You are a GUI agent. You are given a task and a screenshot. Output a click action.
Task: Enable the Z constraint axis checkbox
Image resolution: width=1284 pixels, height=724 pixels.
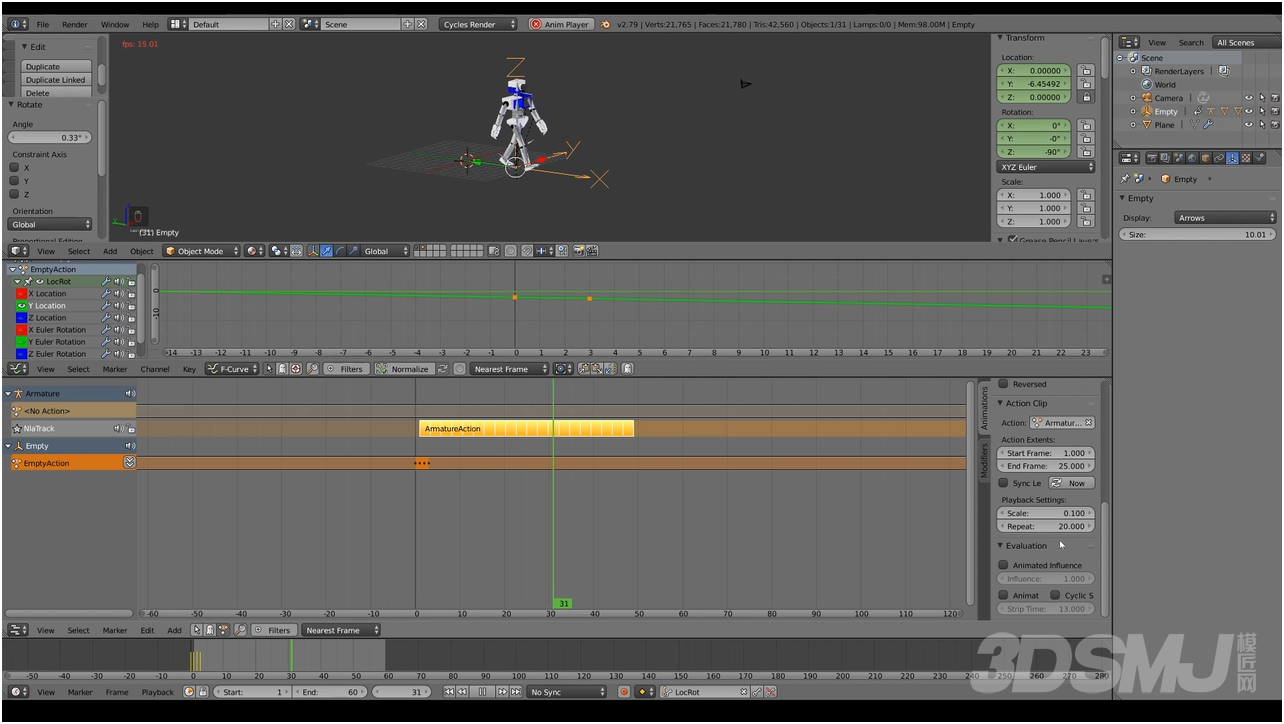14,194
